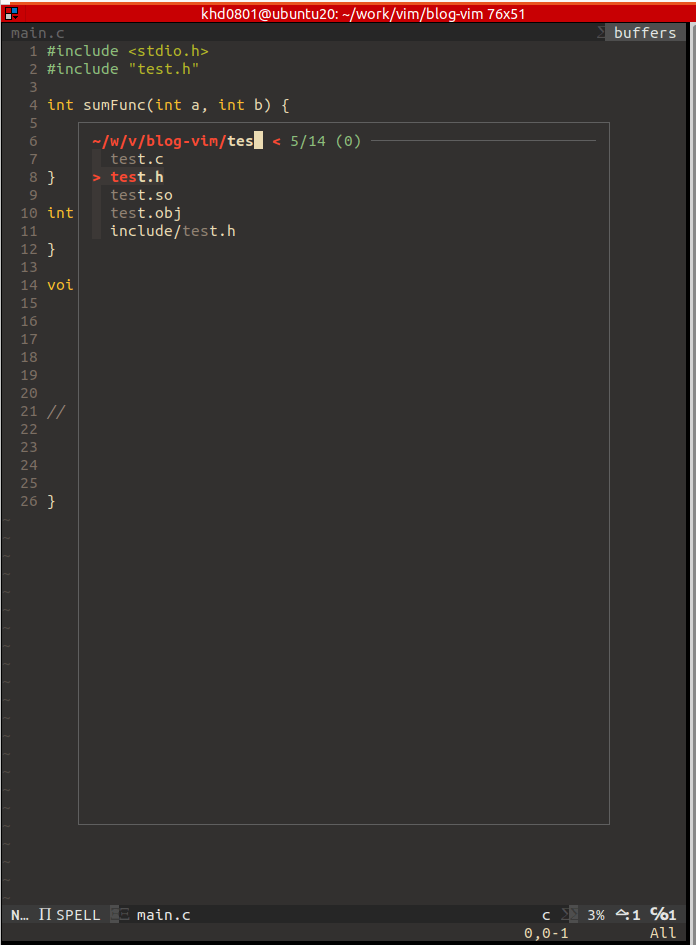Select the "c" filetype indicator in the statusline
696x945 pixels.
coord(545,914)
